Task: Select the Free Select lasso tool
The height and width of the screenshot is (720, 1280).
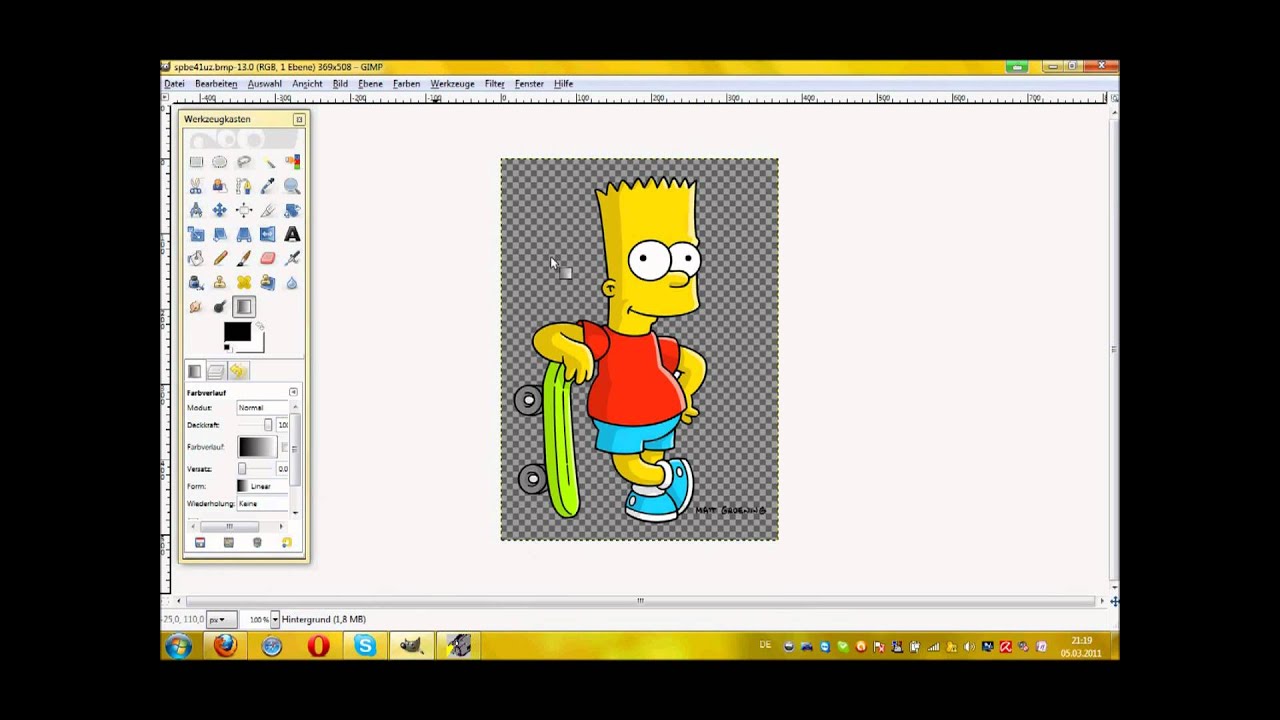Action: [244, 162]
